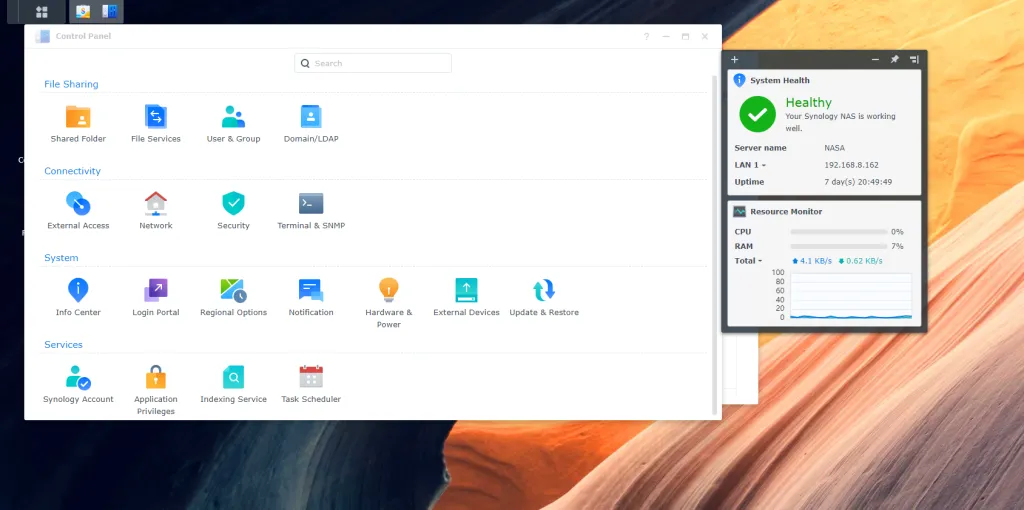1024x510 pixels.
Task: Open Login Portal
Action: point(155,298)
